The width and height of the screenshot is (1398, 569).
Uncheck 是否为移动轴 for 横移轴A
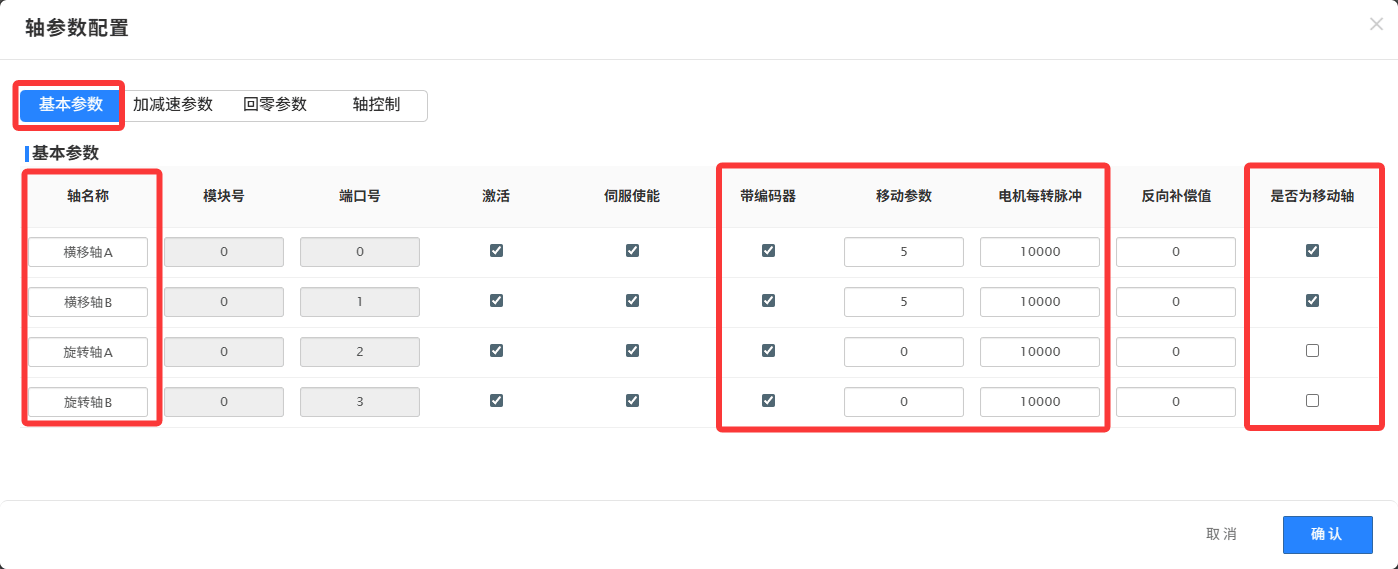coord(1312,251)
